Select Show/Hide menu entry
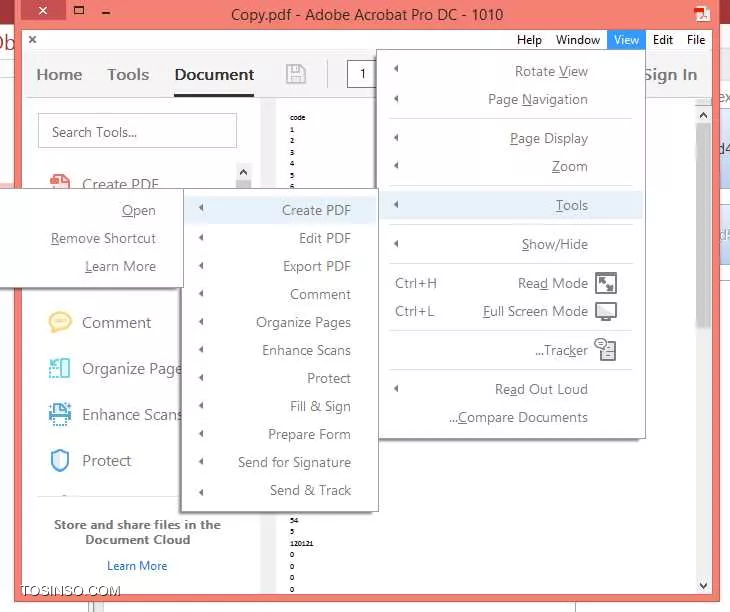 pyautogui.click(x=511, y=244)
